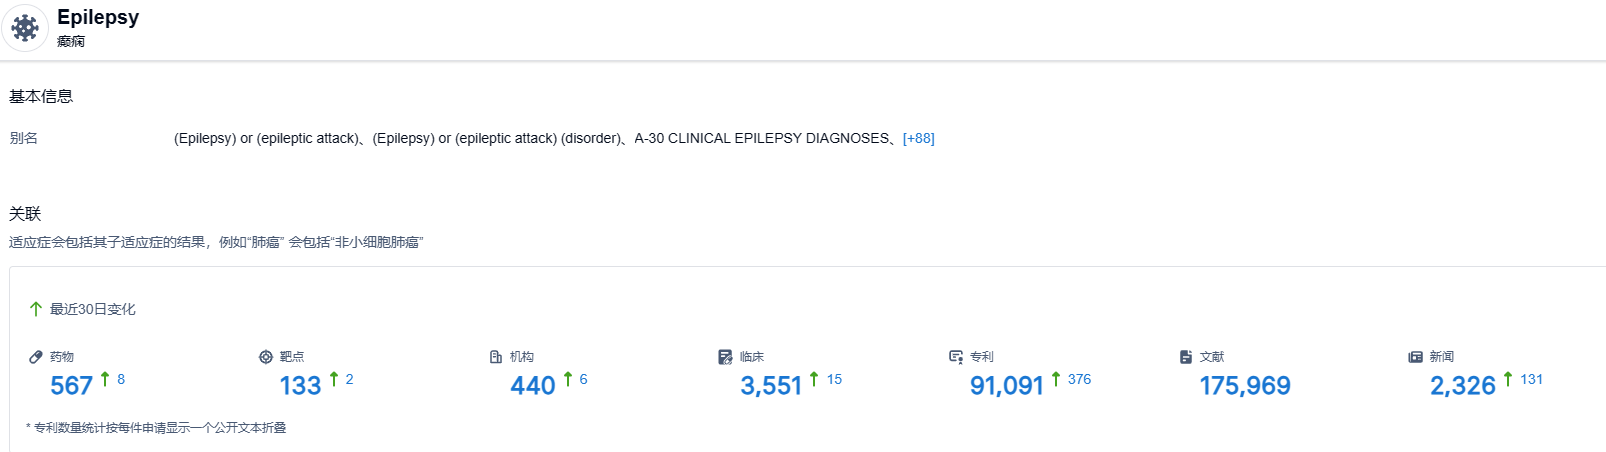The image size is (1606, 452).
Task: Click the patents (专利) icon
Action: (x=956, y=357)
